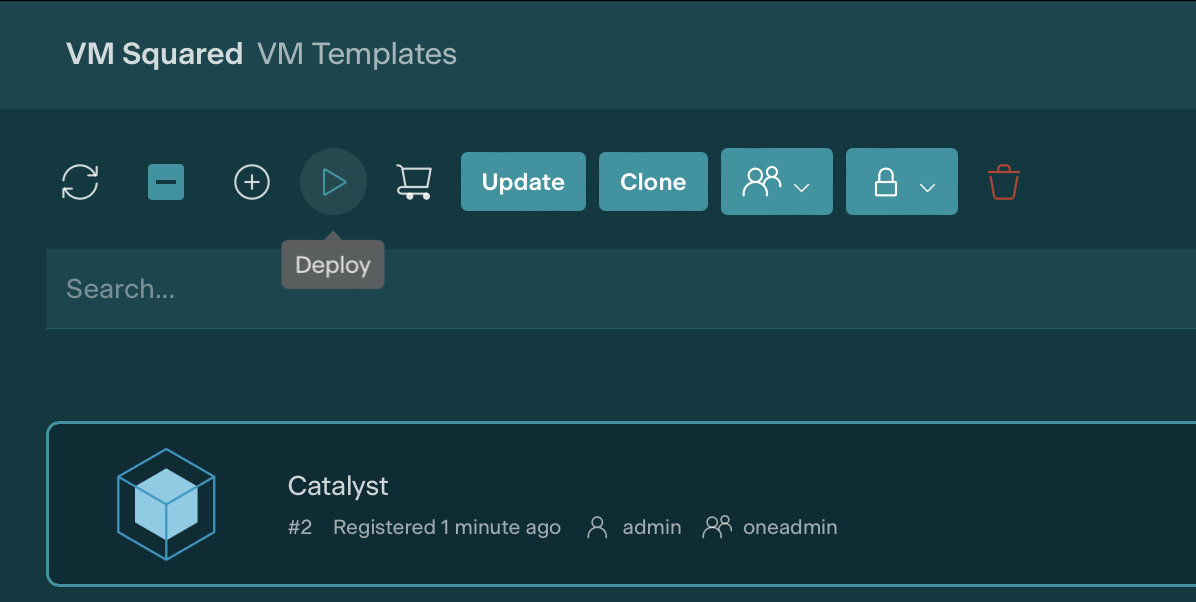This screenshot has width=1196, height=602.
Task: Go to VM Squared breadcrumb
Action: click(154, 54)
